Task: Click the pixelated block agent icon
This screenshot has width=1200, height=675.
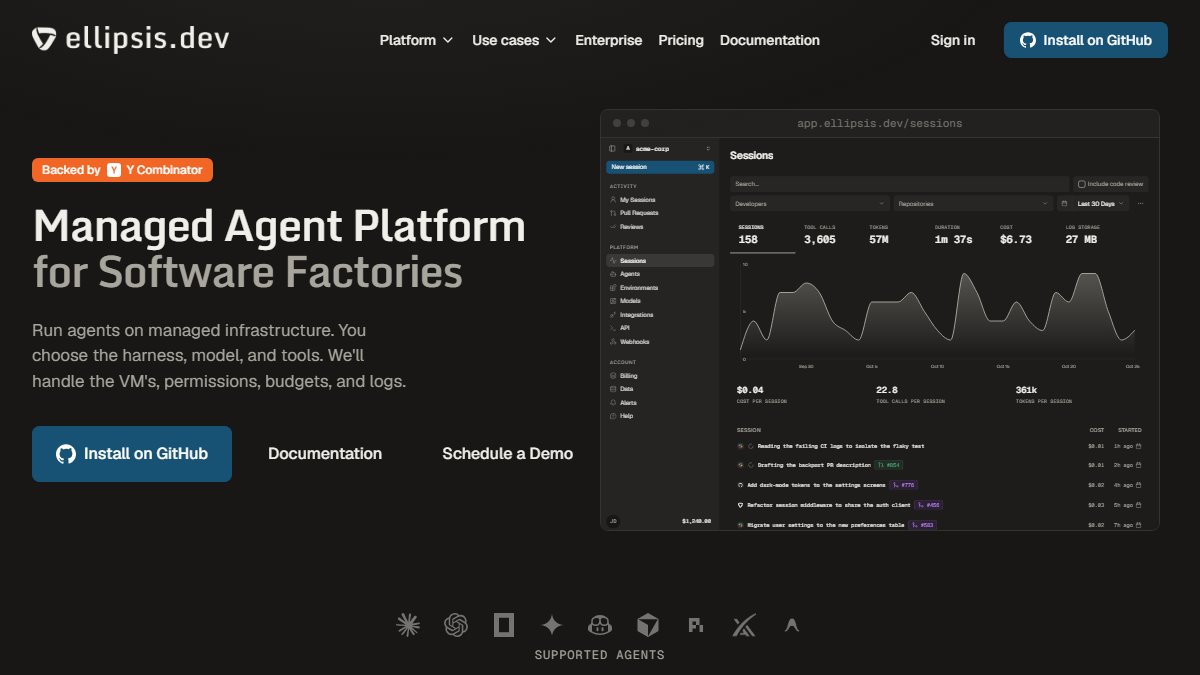Action: (696, 625)
